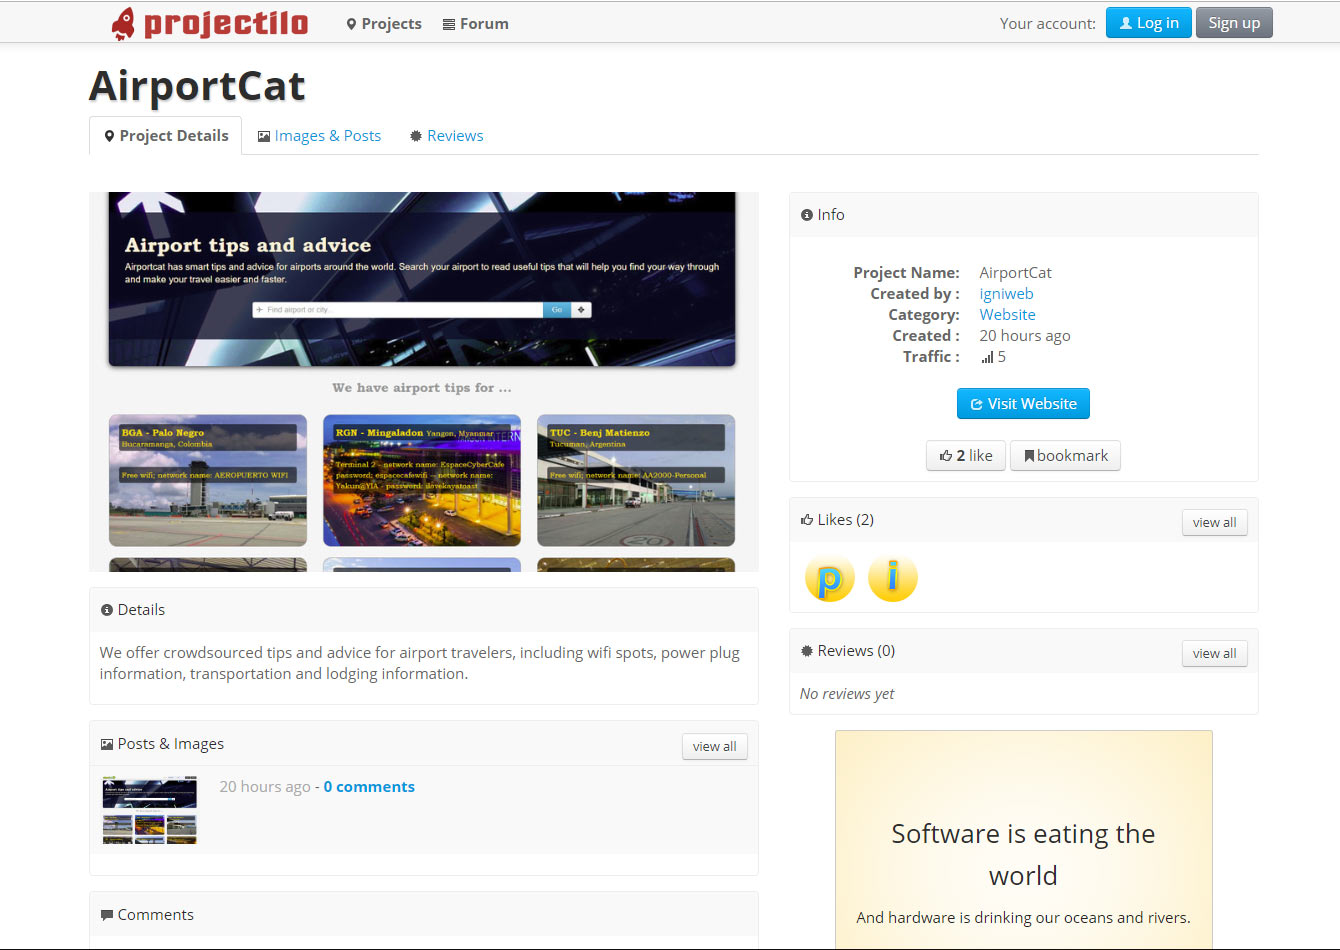Click the 'No reviews yet' text
Viewport: 1340px width, 950px height.
[847, 694]
